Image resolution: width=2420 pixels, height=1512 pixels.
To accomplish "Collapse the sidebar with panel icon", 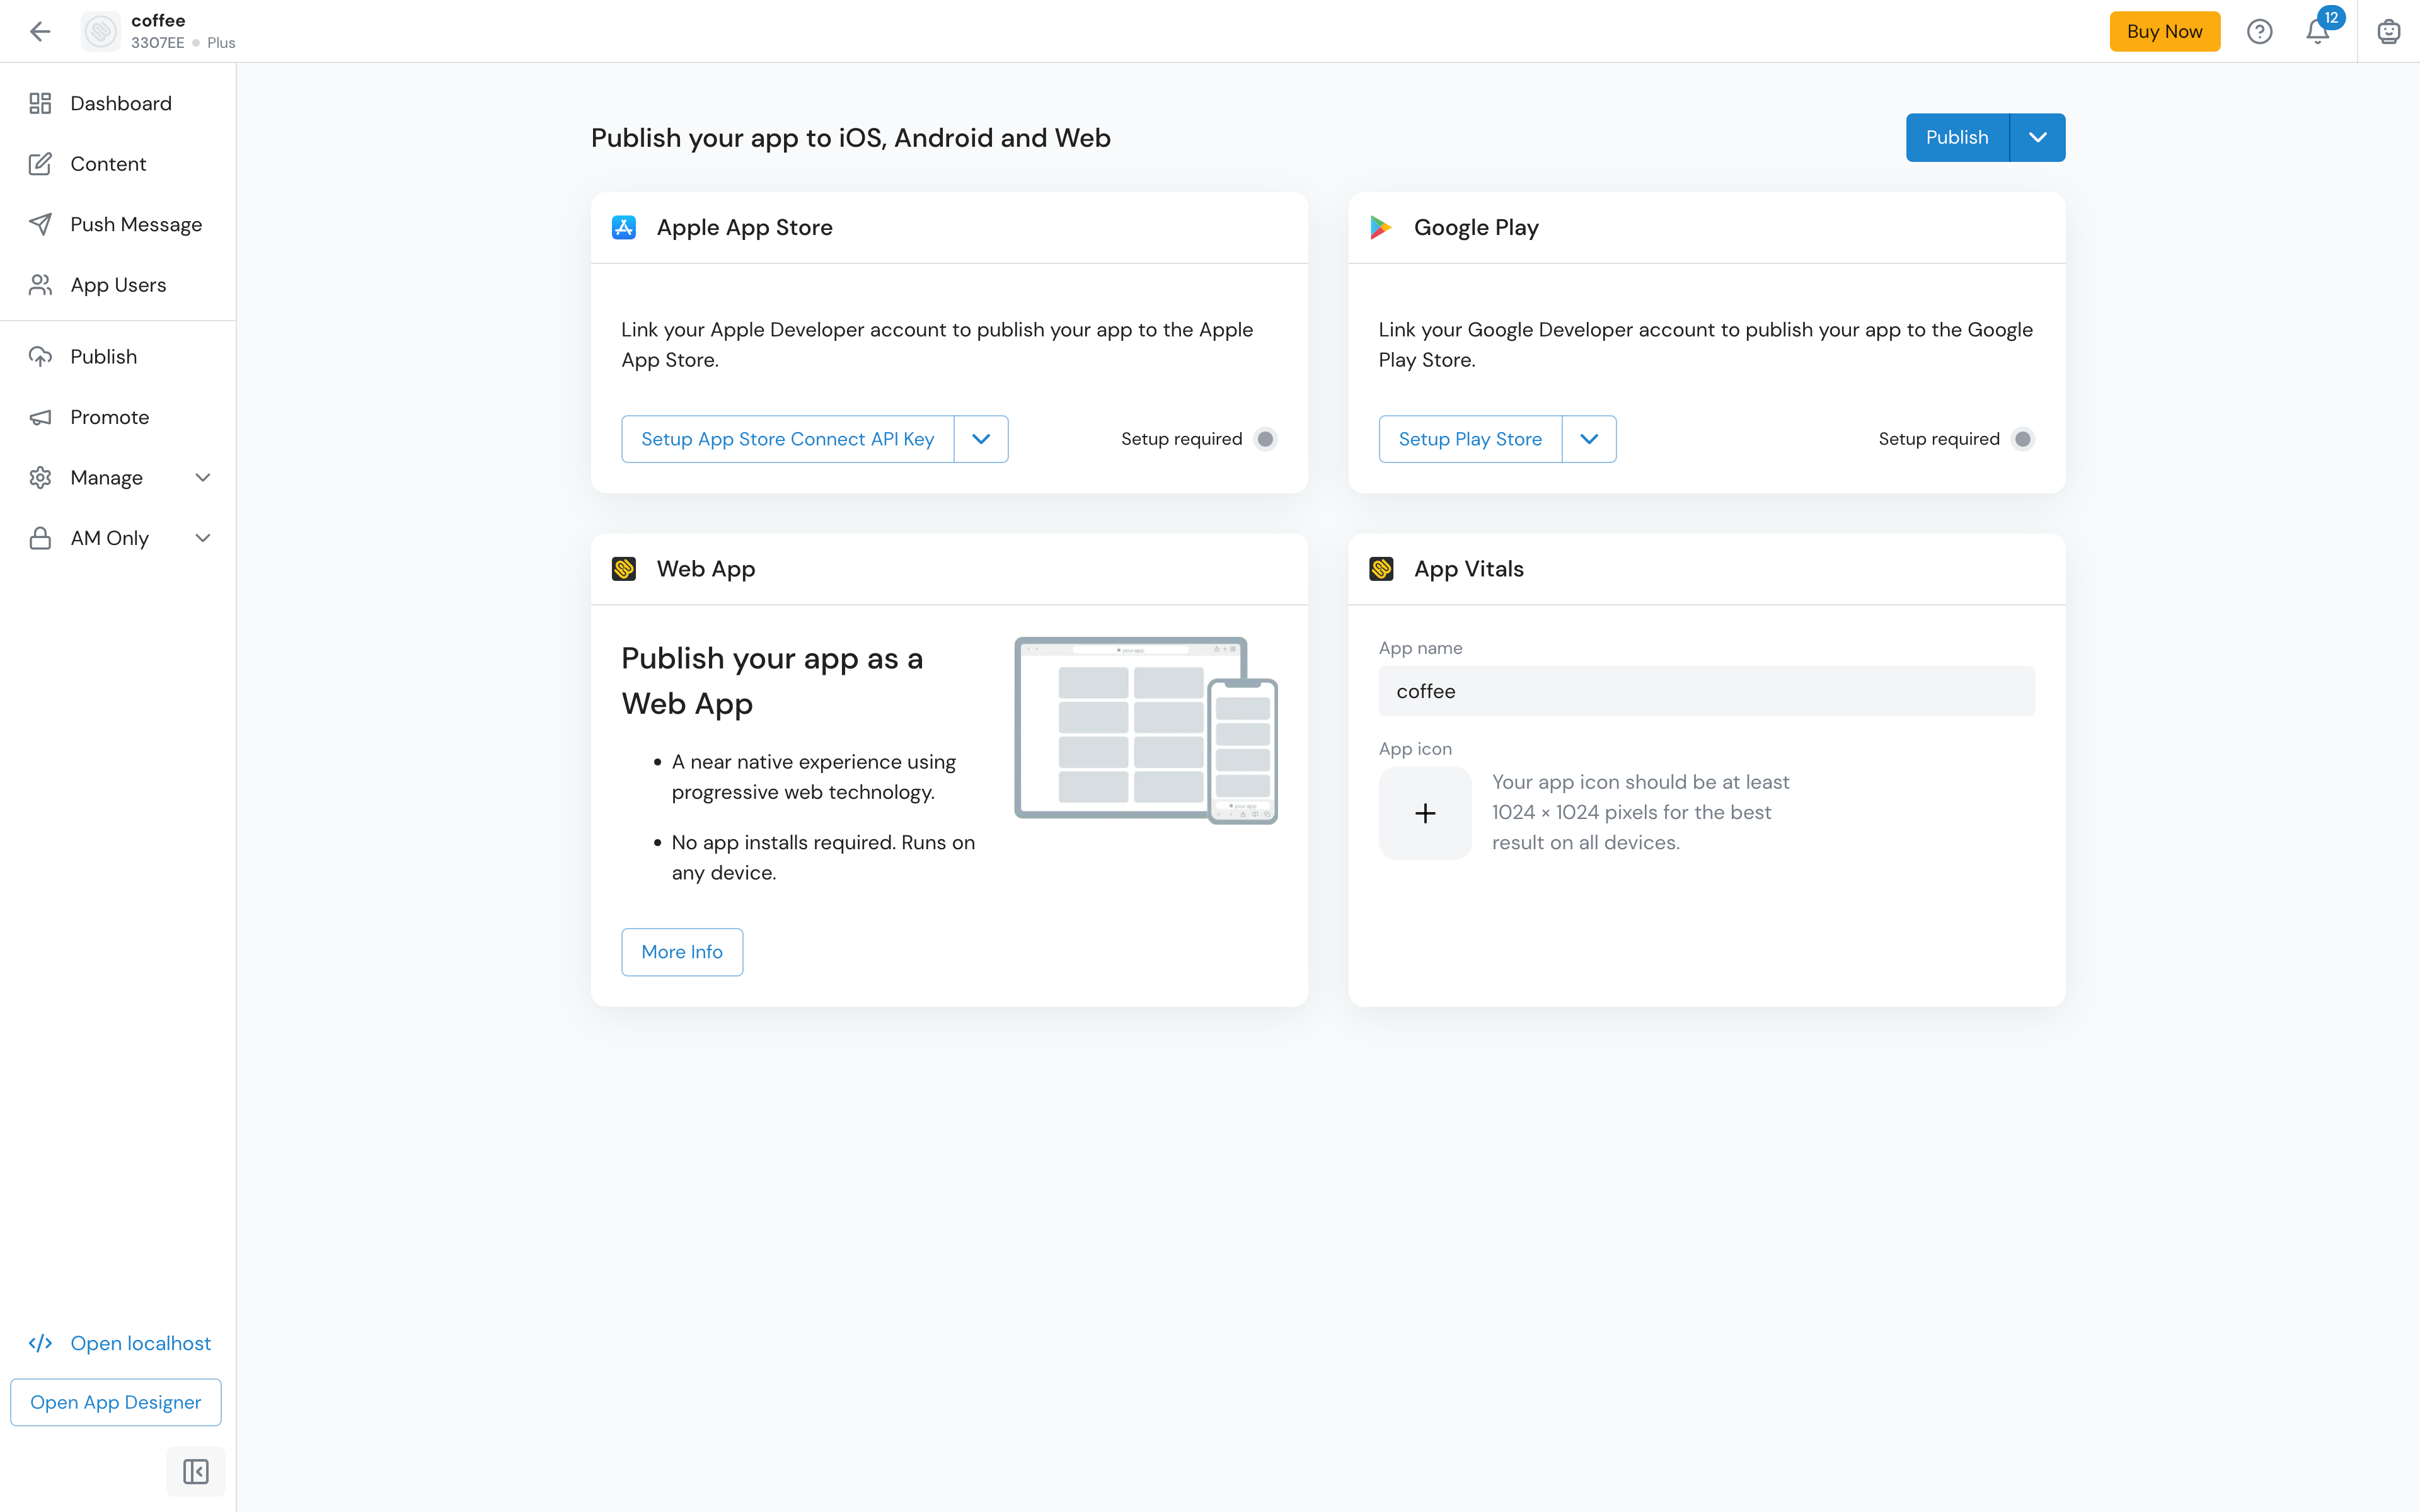I will pyautogui.click(x=196, y=1471).
